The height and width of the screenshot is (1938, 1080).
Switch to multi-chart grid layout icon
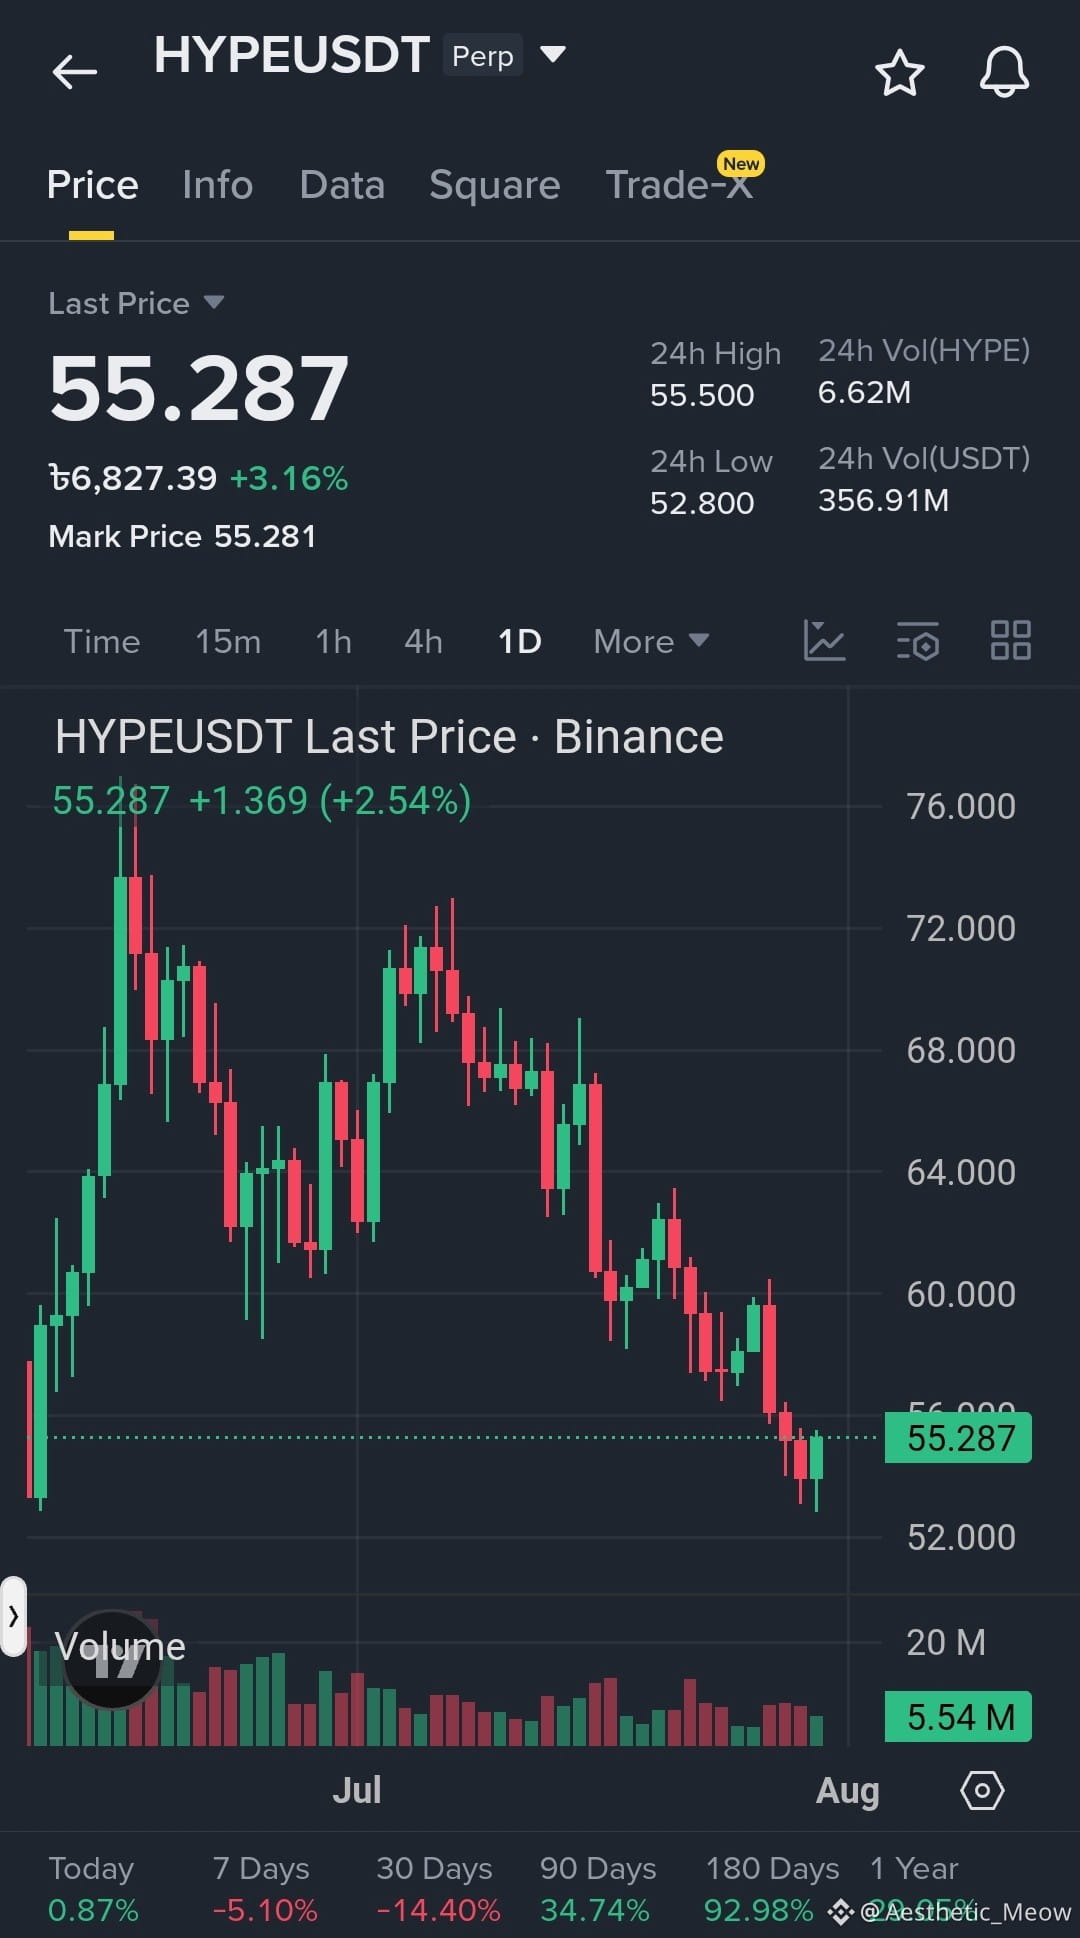(x=1010, y=640)
